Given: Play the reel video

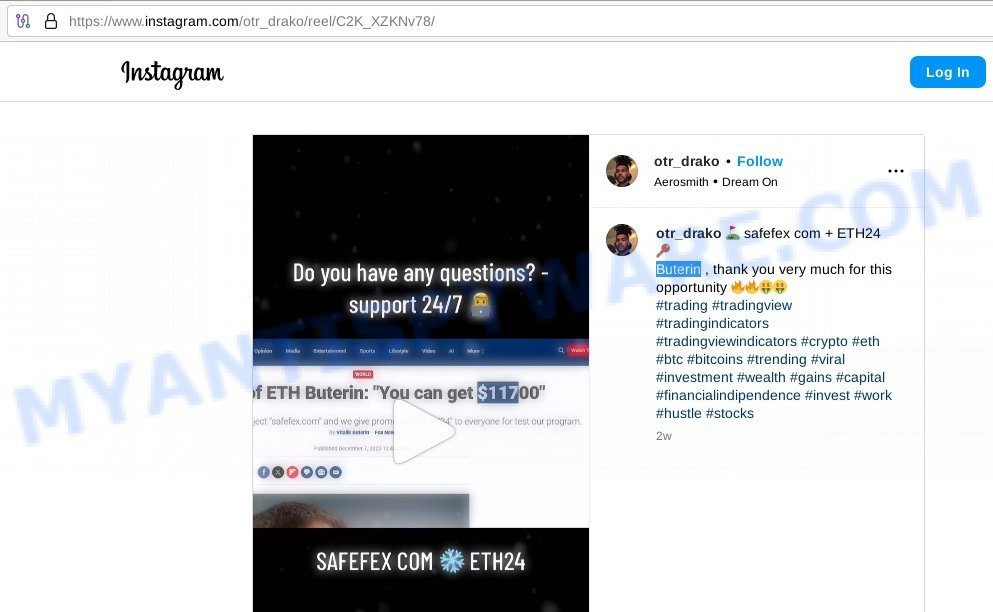Looking at the screenshot, I should 422,431.
